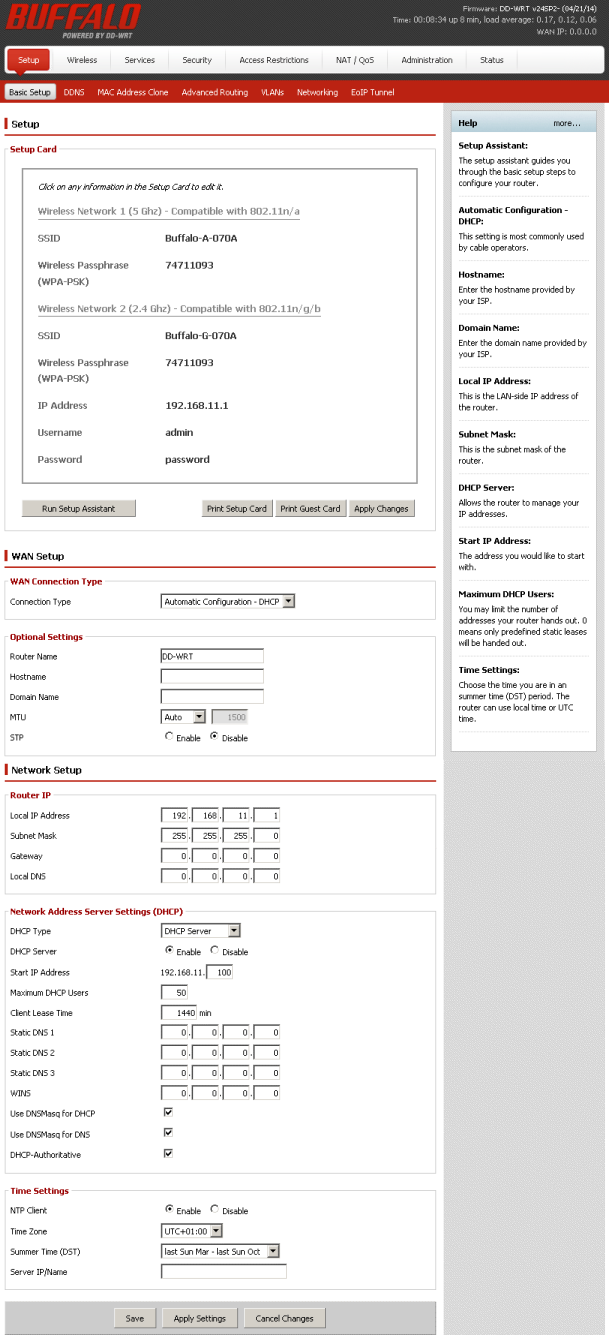Click the 2.4 GHz SSID Buffalo-G-070A

(201, 336)
